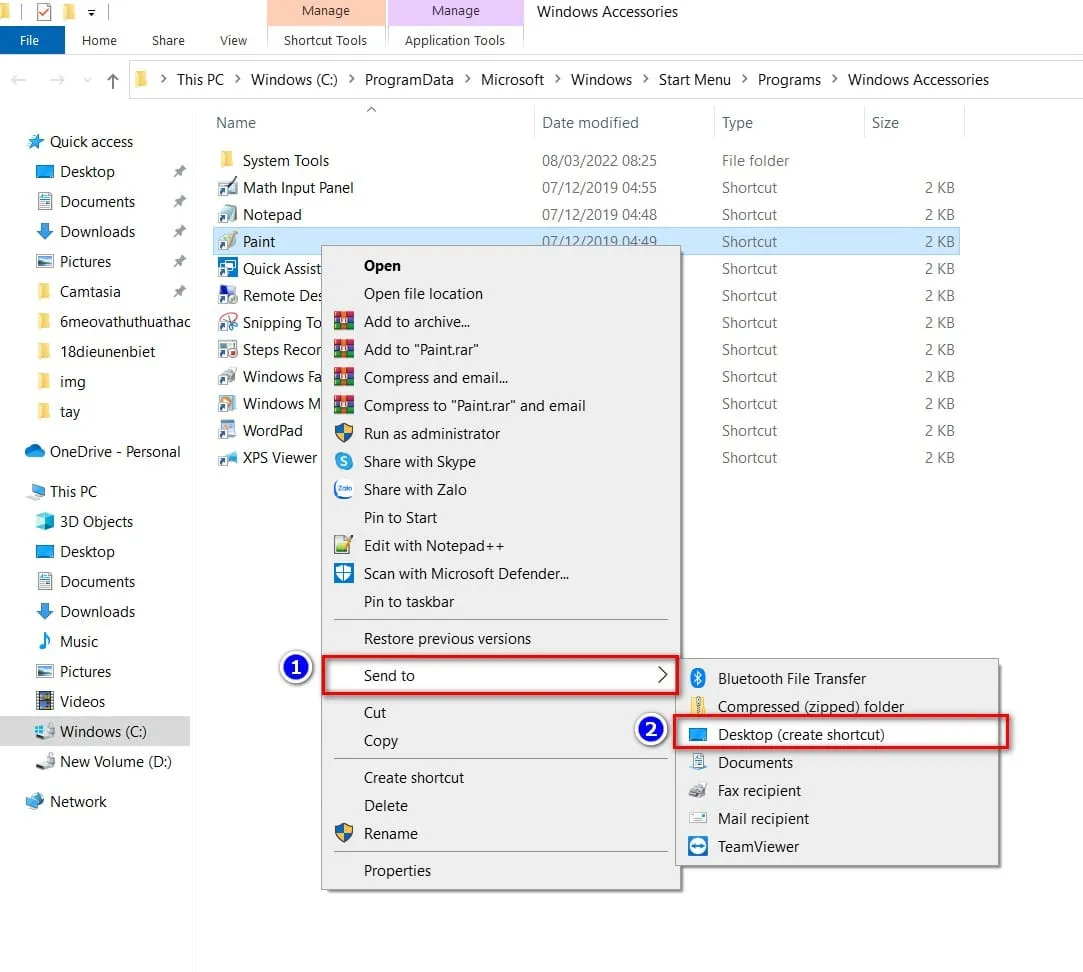1083x972 pixels.
Task: Open the recent locations dropdown arrow
Action: click(x=88, y=79)
